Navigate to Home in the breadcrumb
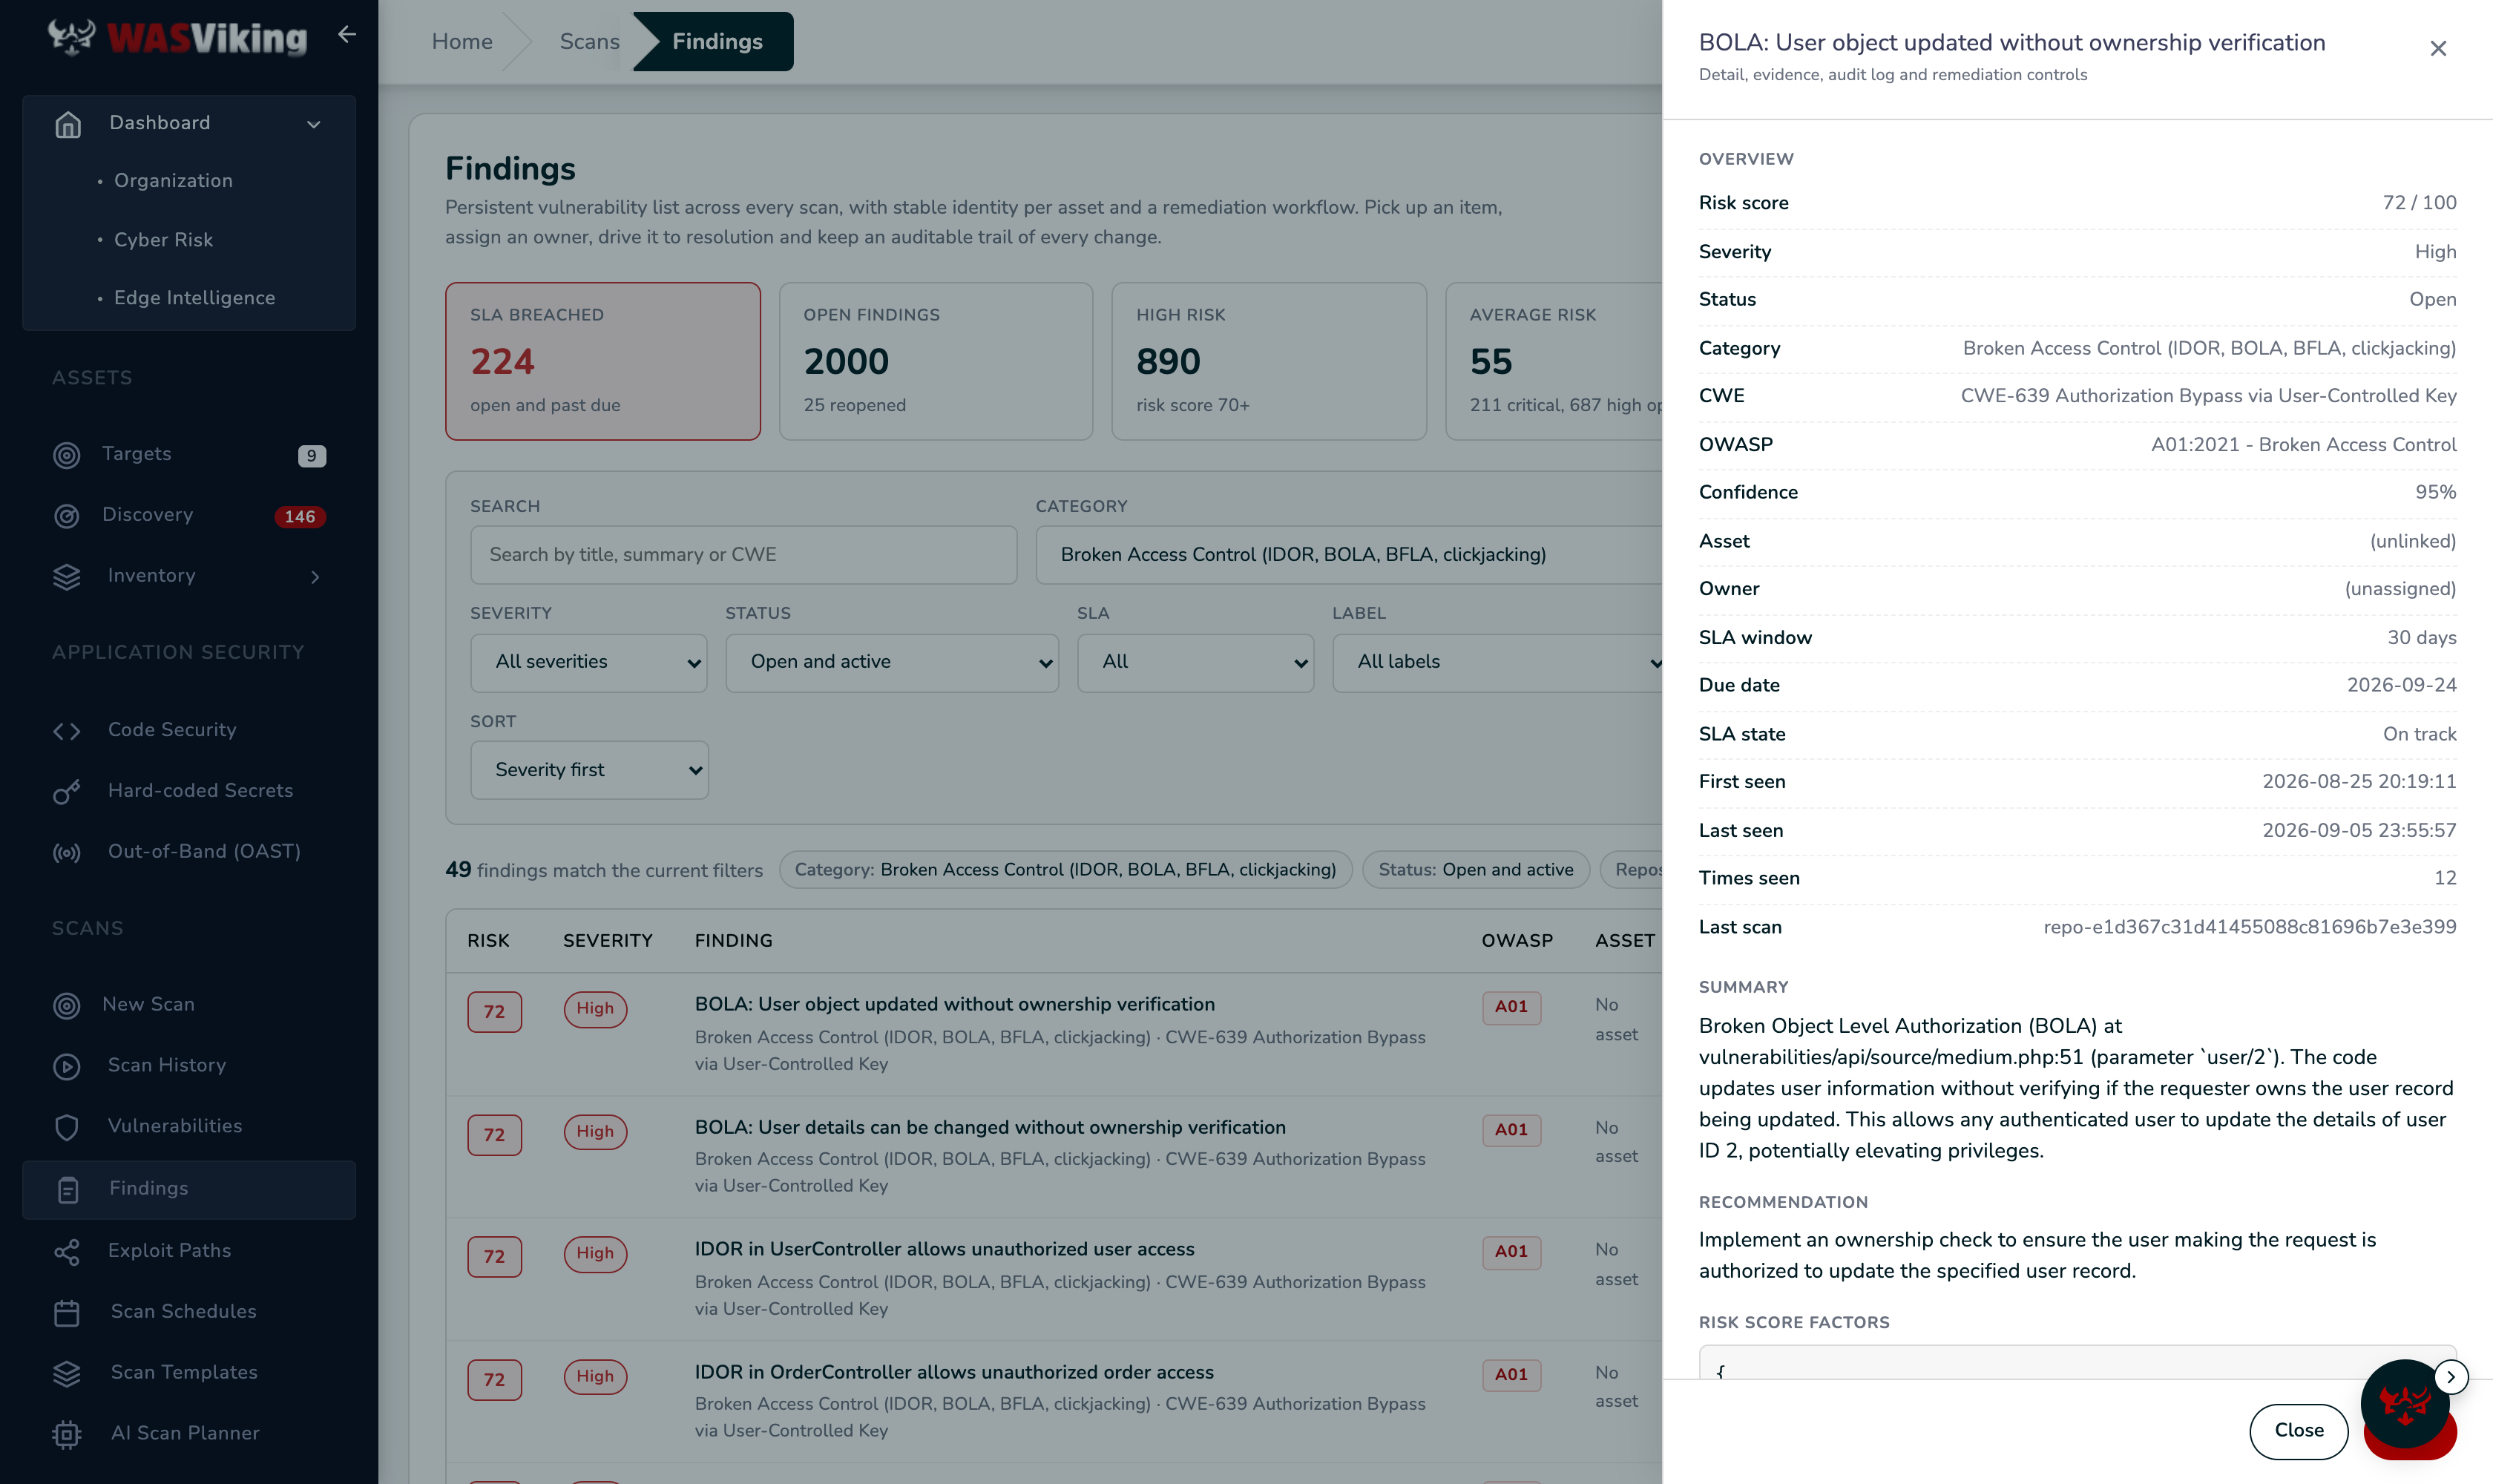Screen dimensions: 2493x1484 click(462, 42)
